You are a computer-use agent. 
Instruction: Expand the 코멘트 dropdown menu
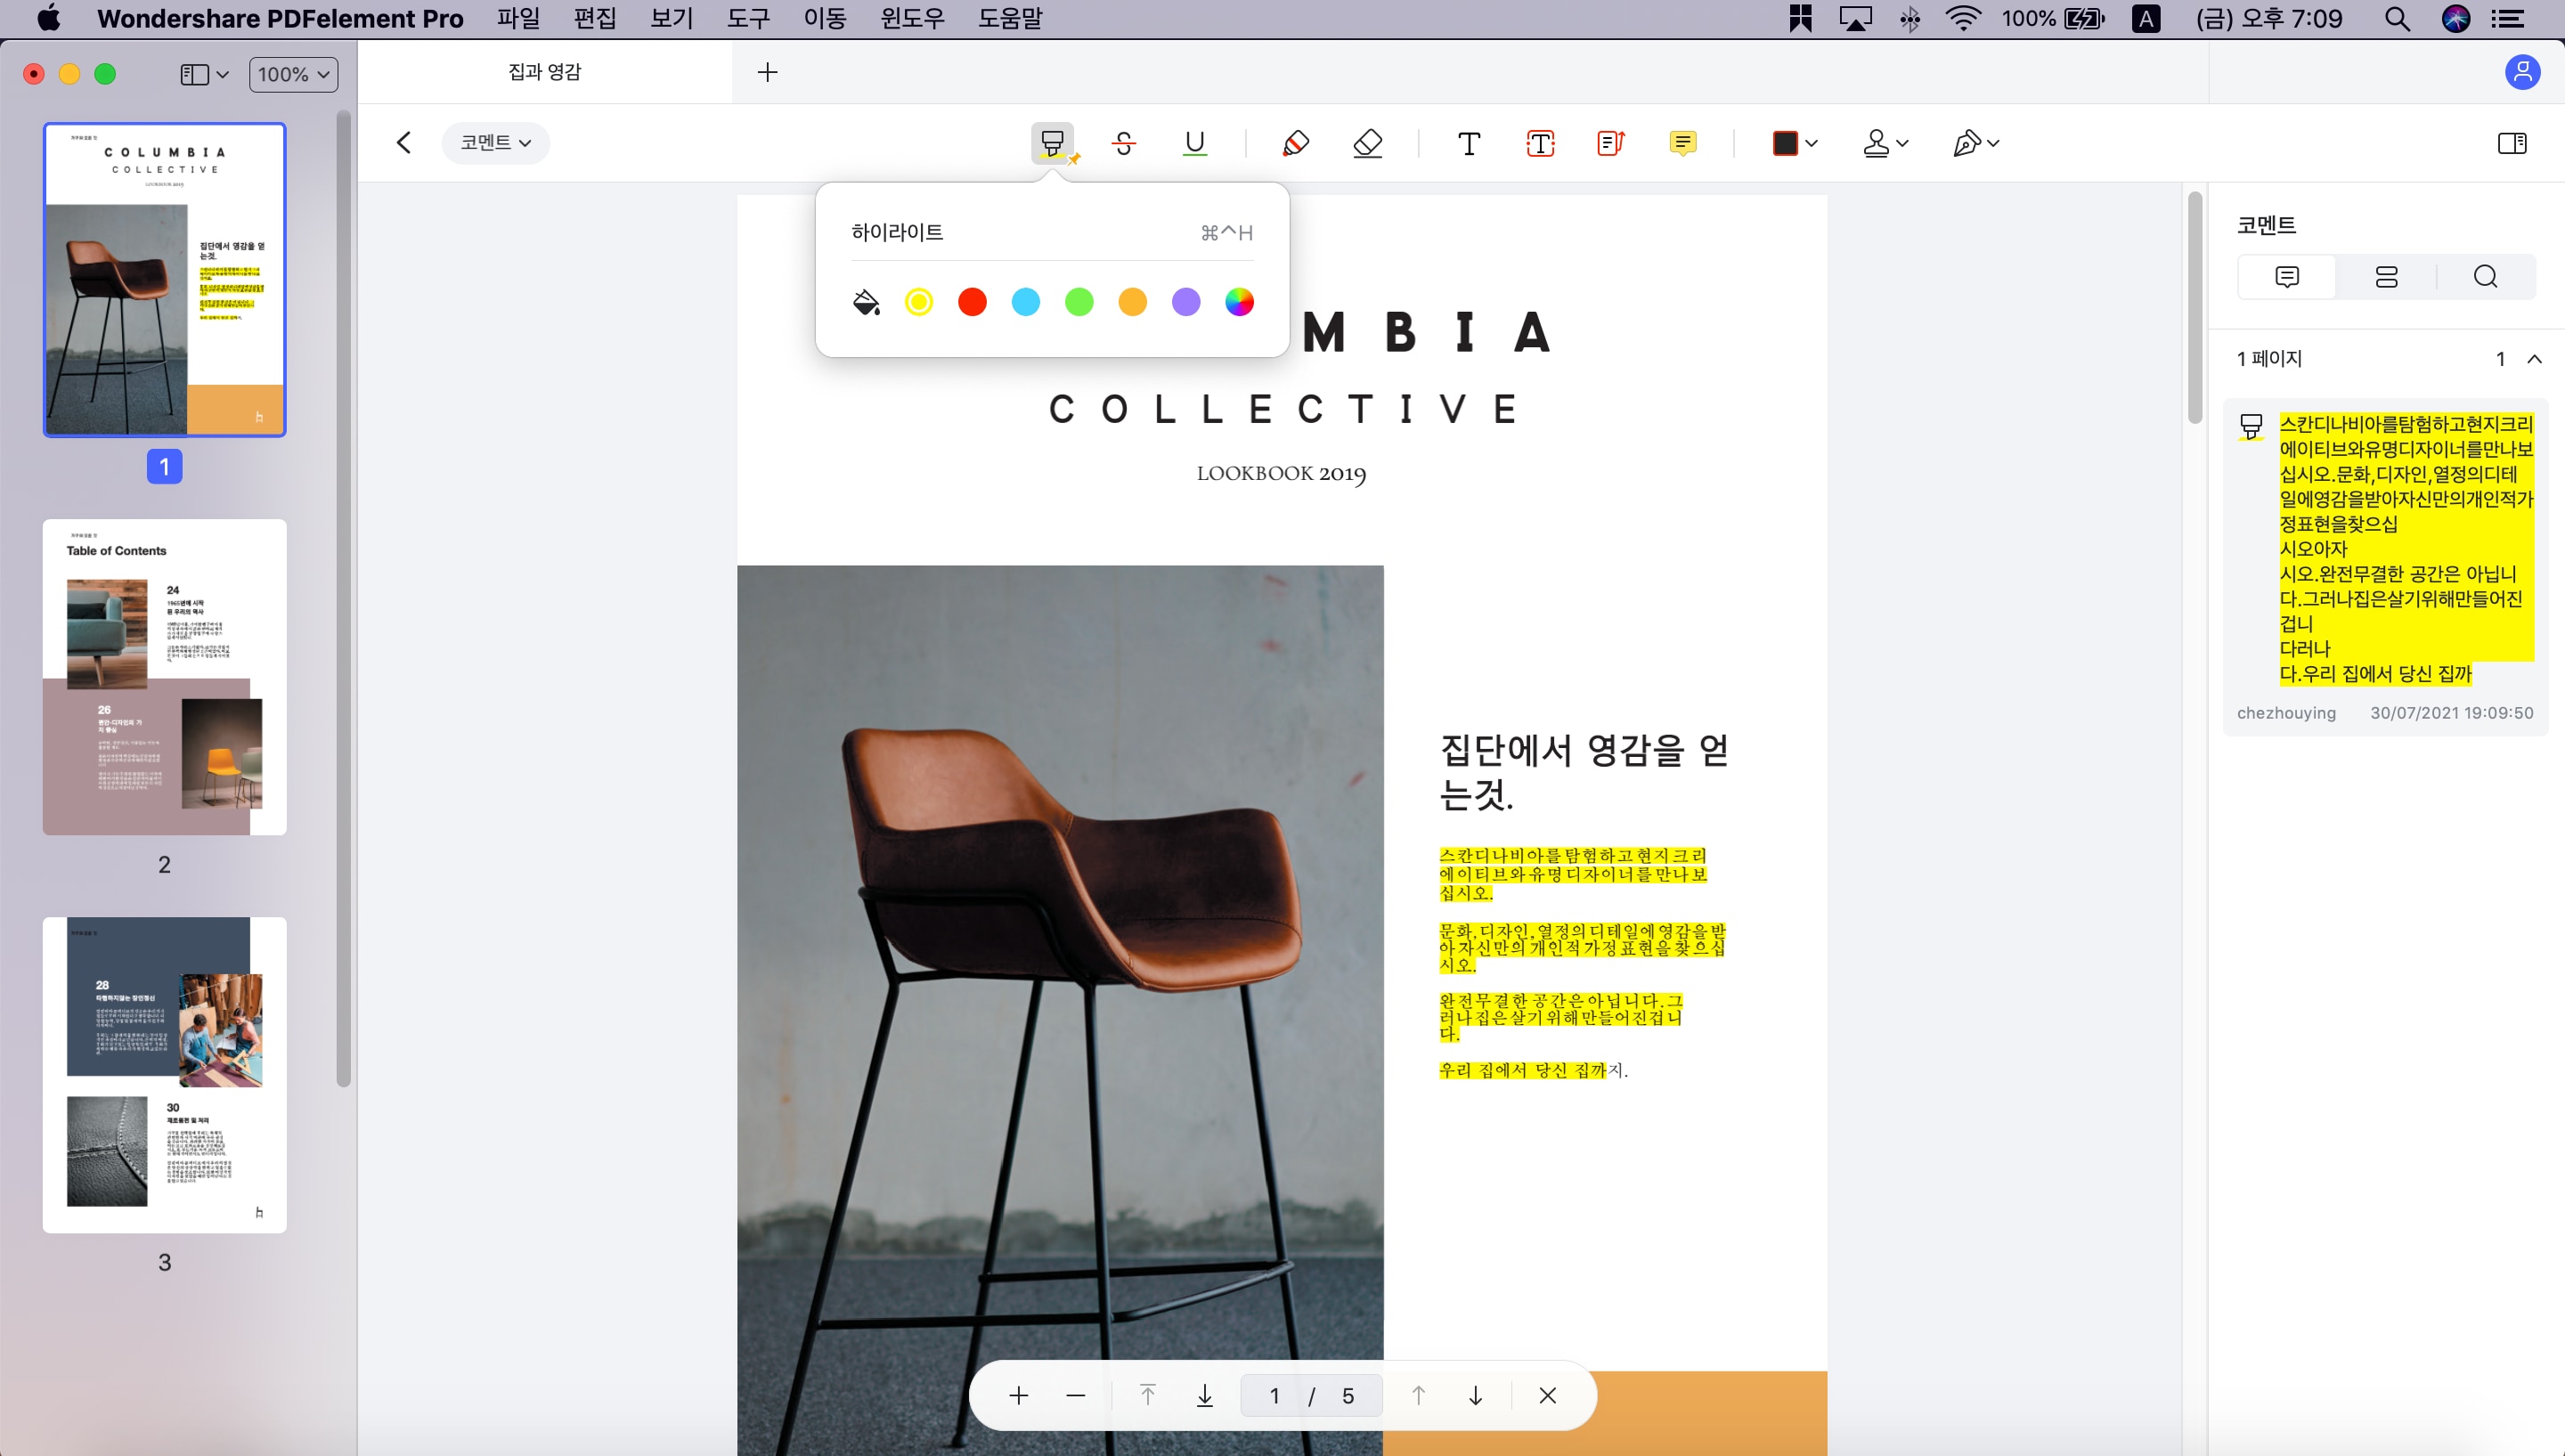coord(493,141)
